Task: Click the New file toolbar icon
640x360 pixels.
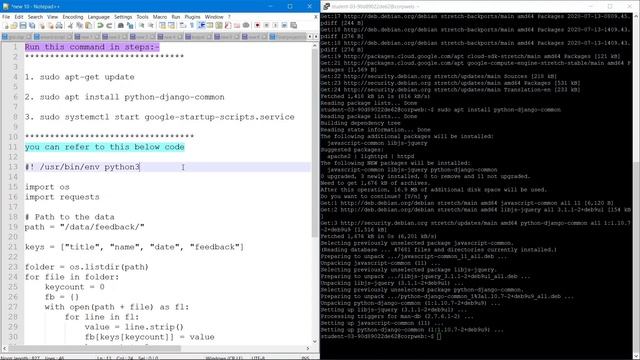Action: (x=6, y=26)
